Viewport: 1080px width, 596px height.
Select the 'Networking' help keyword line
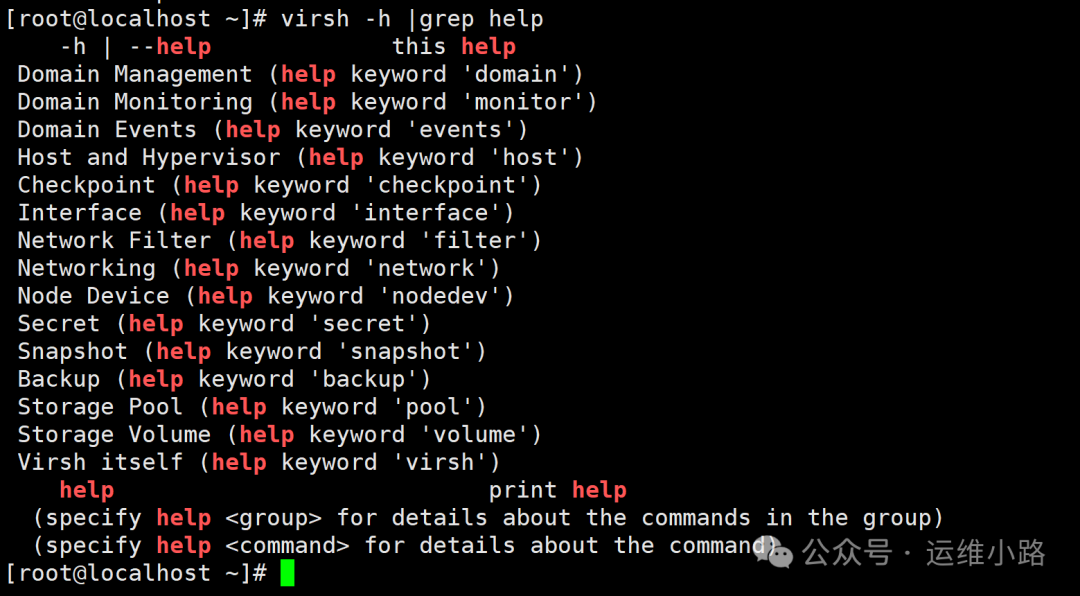coord(259,268)
